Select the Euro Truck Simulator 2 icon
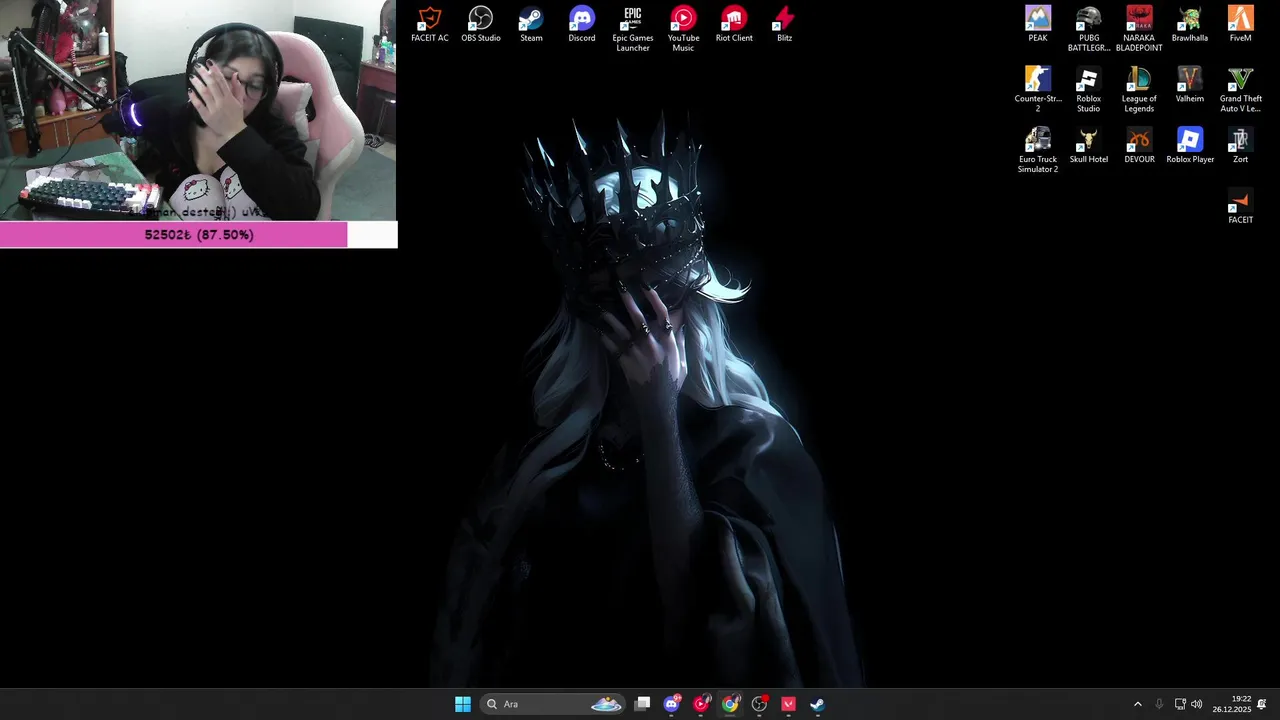The image size is (1280, 720). click(x=1038, y=151)
